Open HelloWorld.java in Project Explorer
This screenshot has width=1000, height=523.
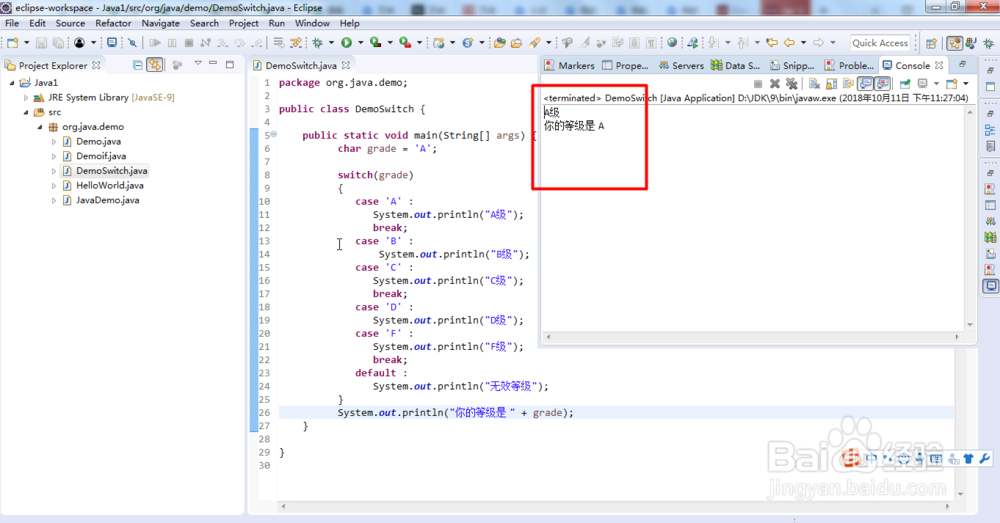pyautogui.click(x=110, y=186)
